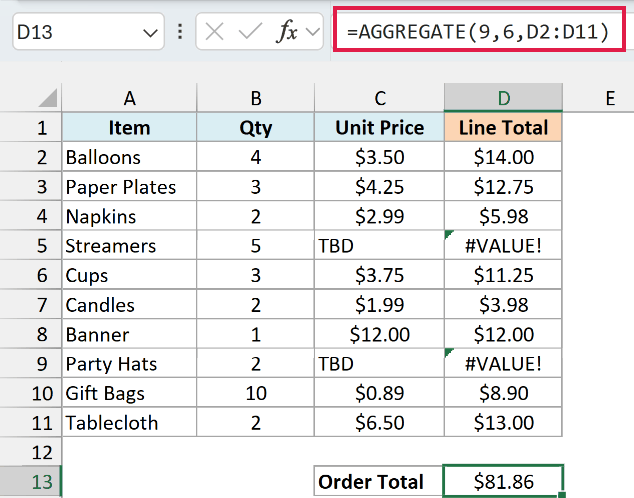This screenshot has width=634, height=498.
Task: Click the Qty header cell
Action: coord(256,127)
